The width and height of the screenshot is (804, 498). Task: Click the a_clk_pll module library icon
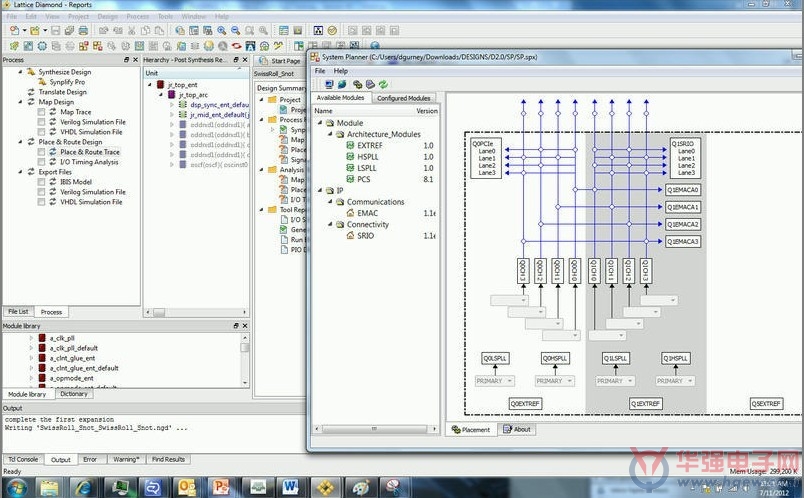coord(42,338)
